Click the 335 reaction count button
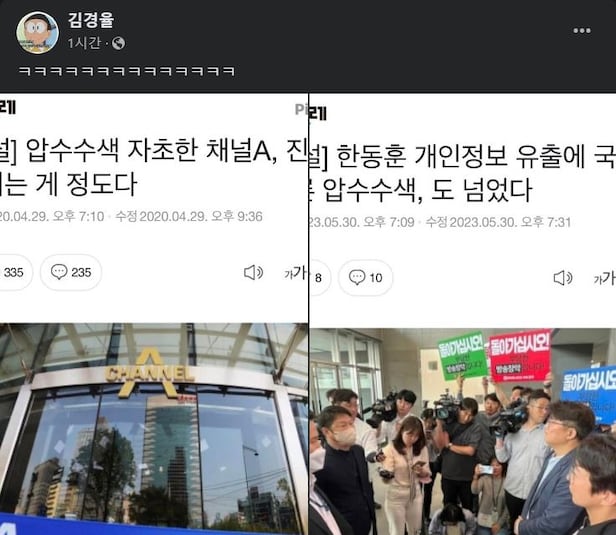This screenshot has height=535, width=616. click(x=16, y=272)
